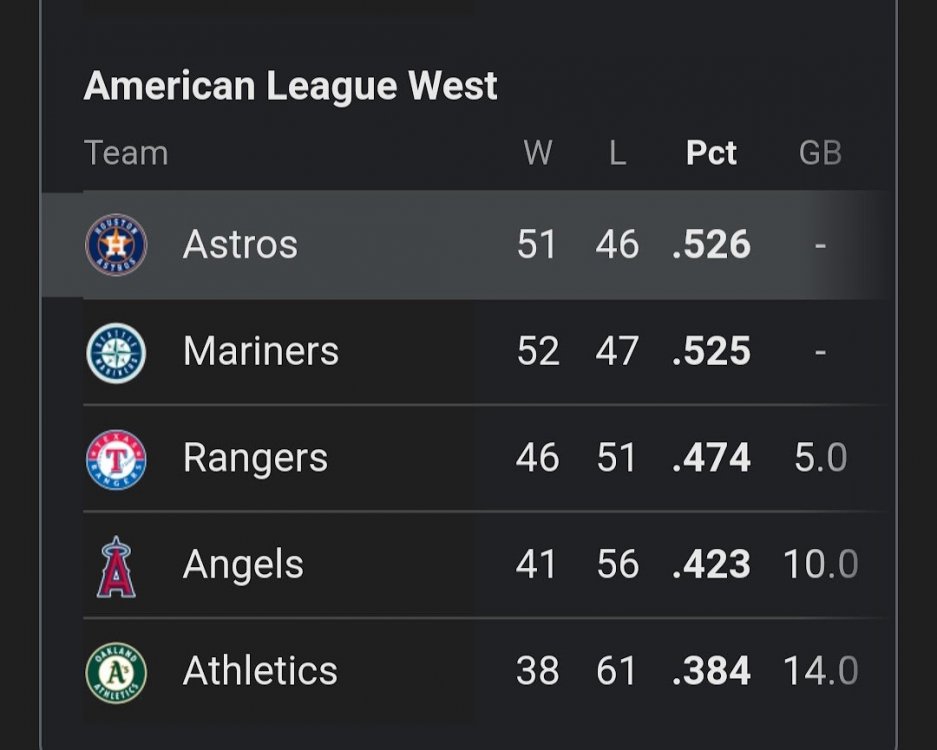Open the Mariners team name link
The height and width of the screenshot is (750, 937).
click(x=261, y=352)
